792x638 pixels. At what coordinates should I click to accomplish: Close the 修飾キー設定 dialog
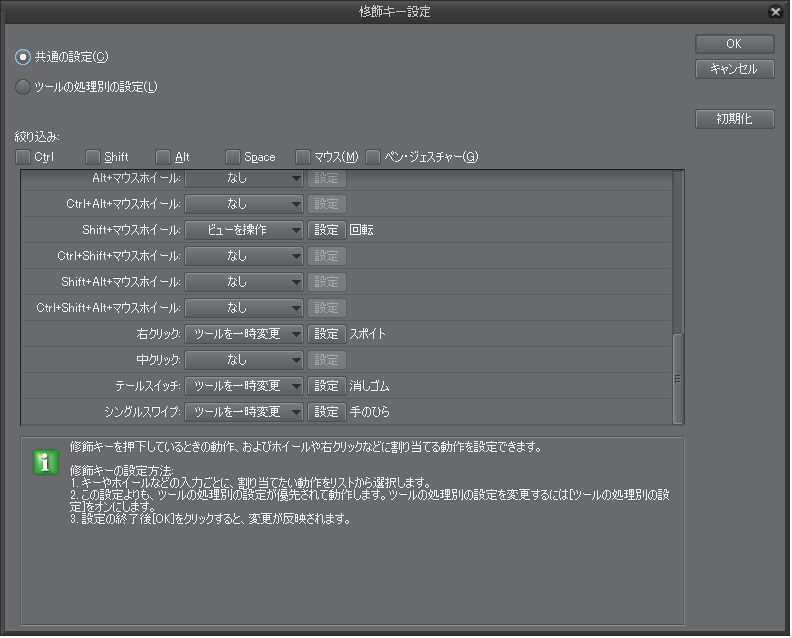[775, 12]
